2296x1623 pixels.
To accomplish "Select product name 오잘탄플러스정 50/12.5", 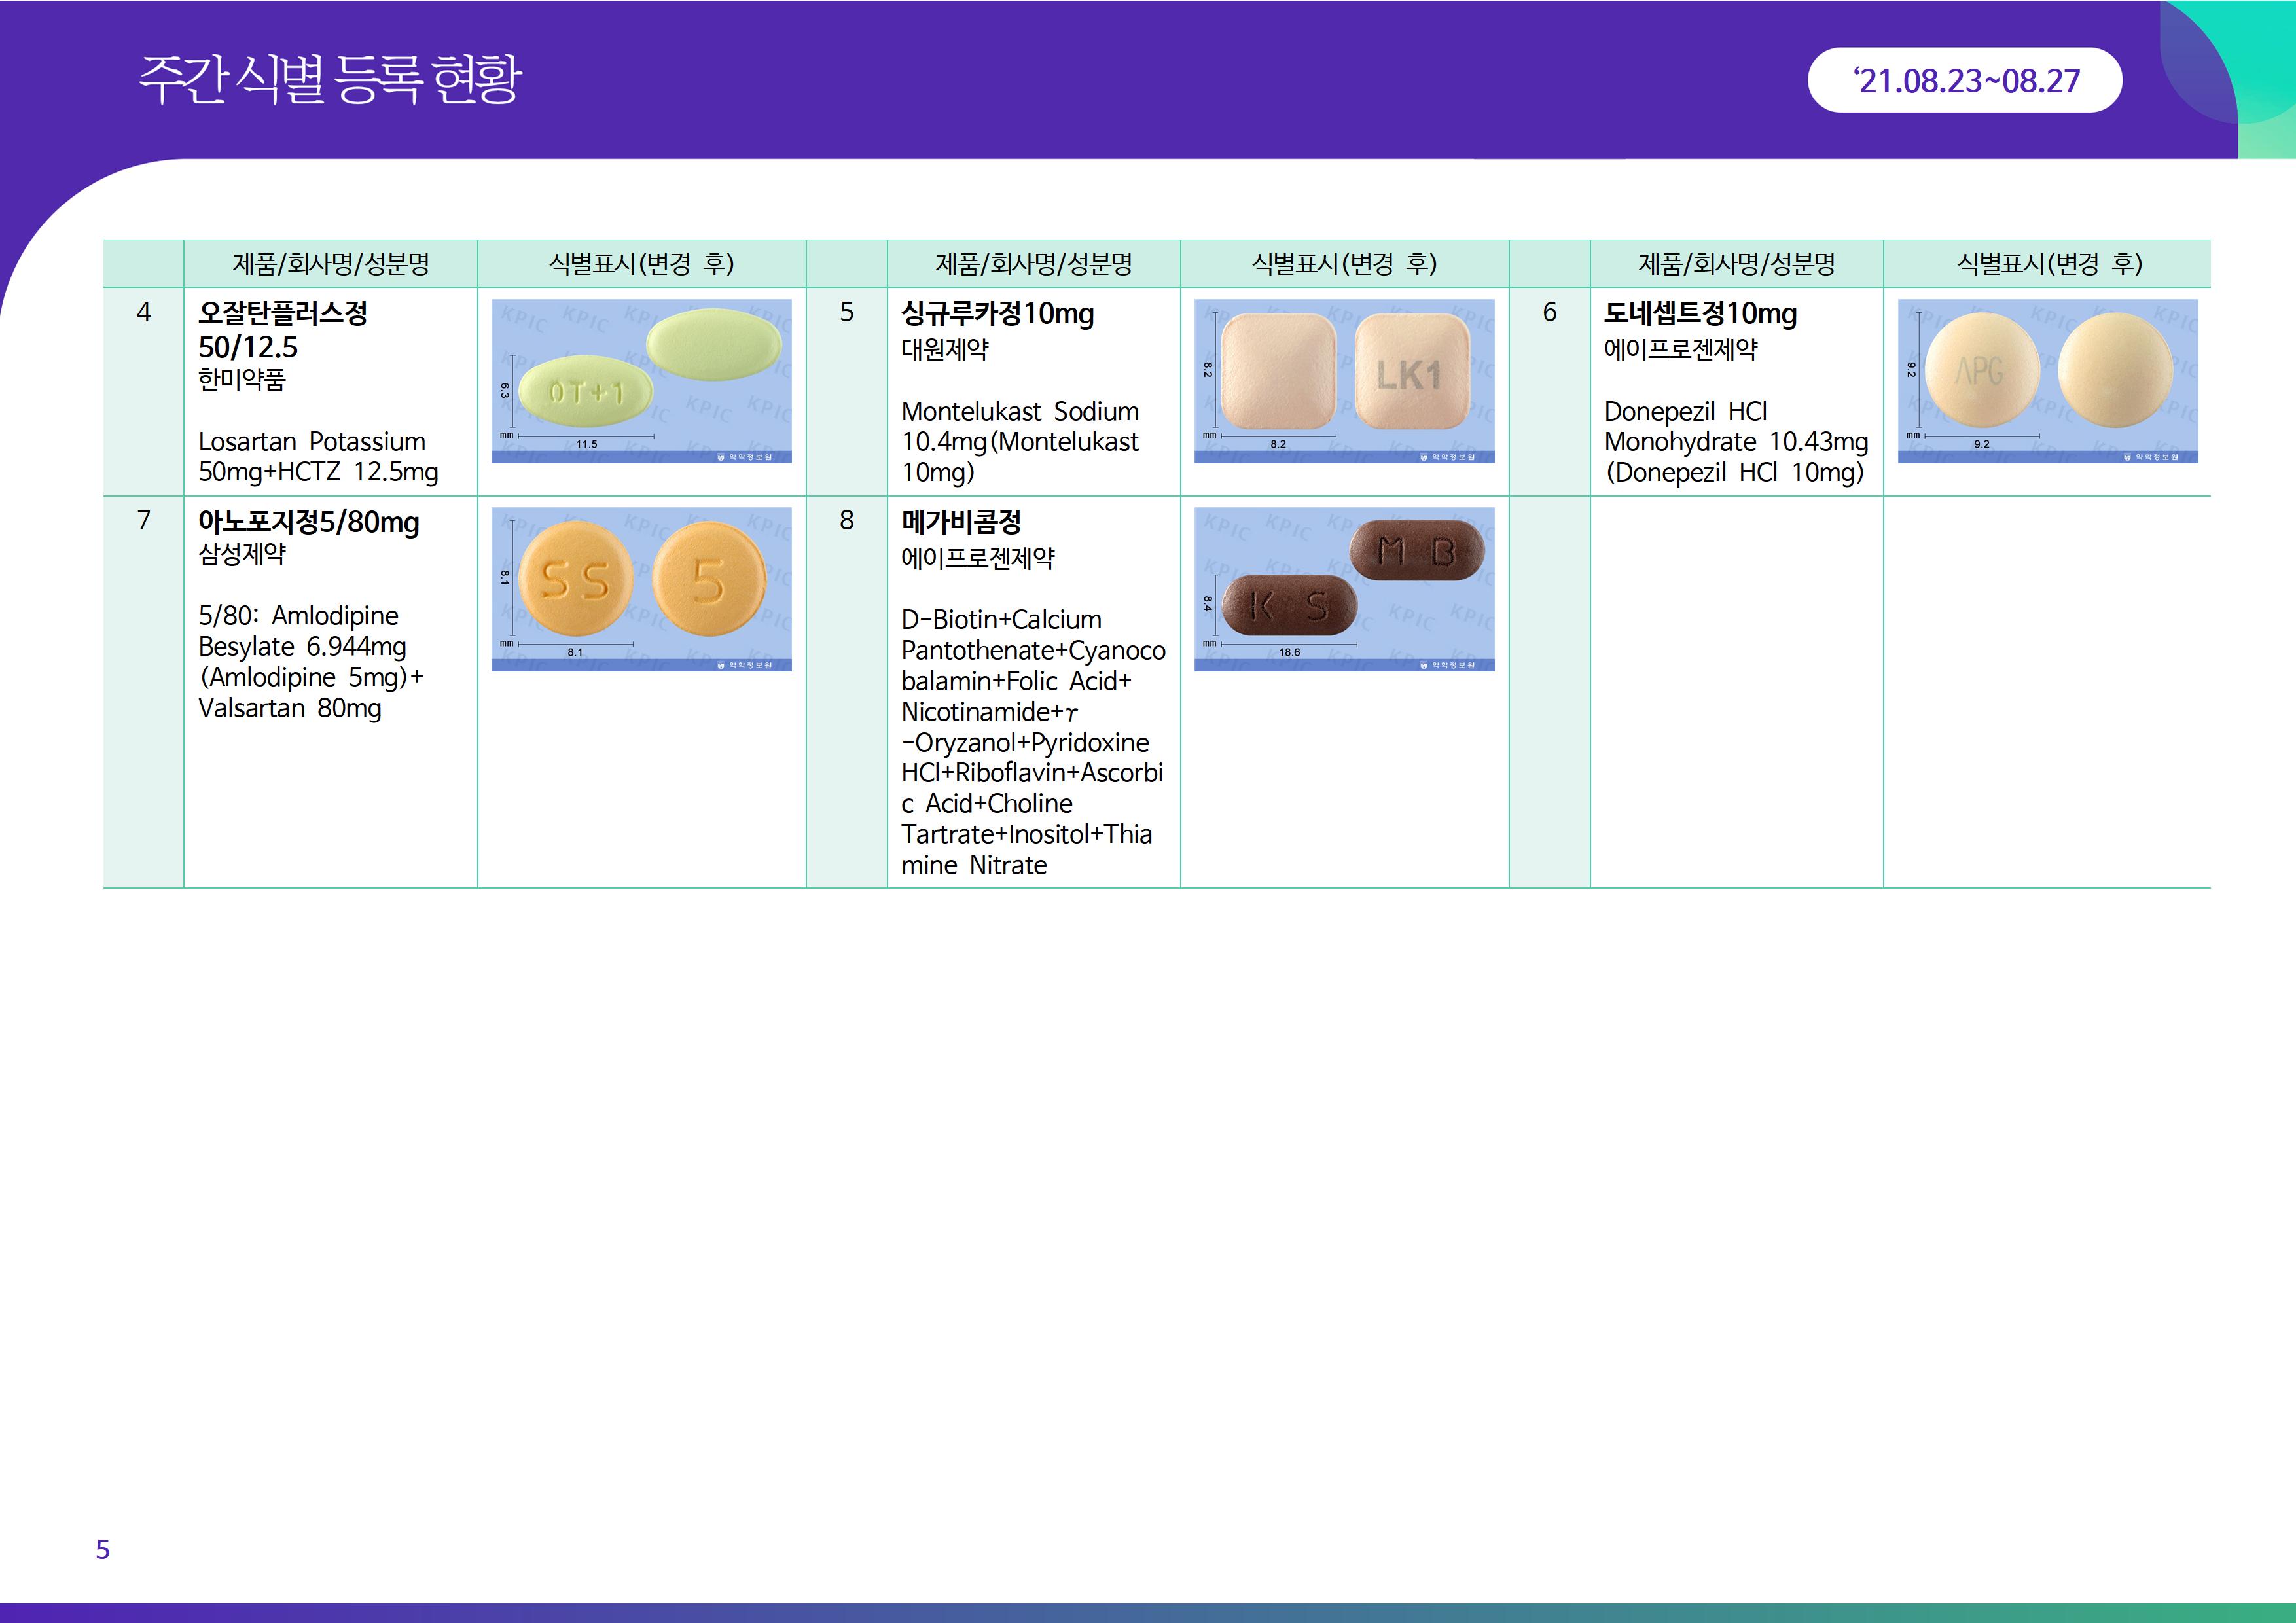I will [282, 330].
